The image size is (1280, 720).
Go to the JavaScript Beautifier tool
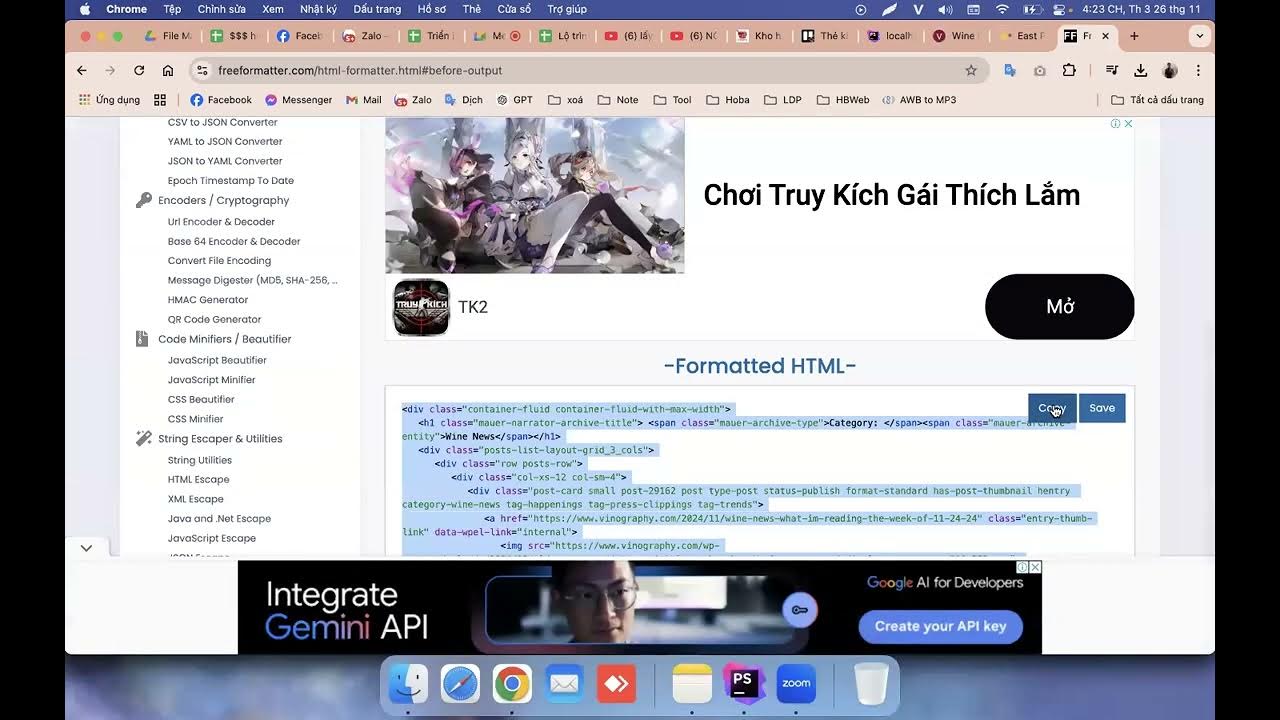217,360
